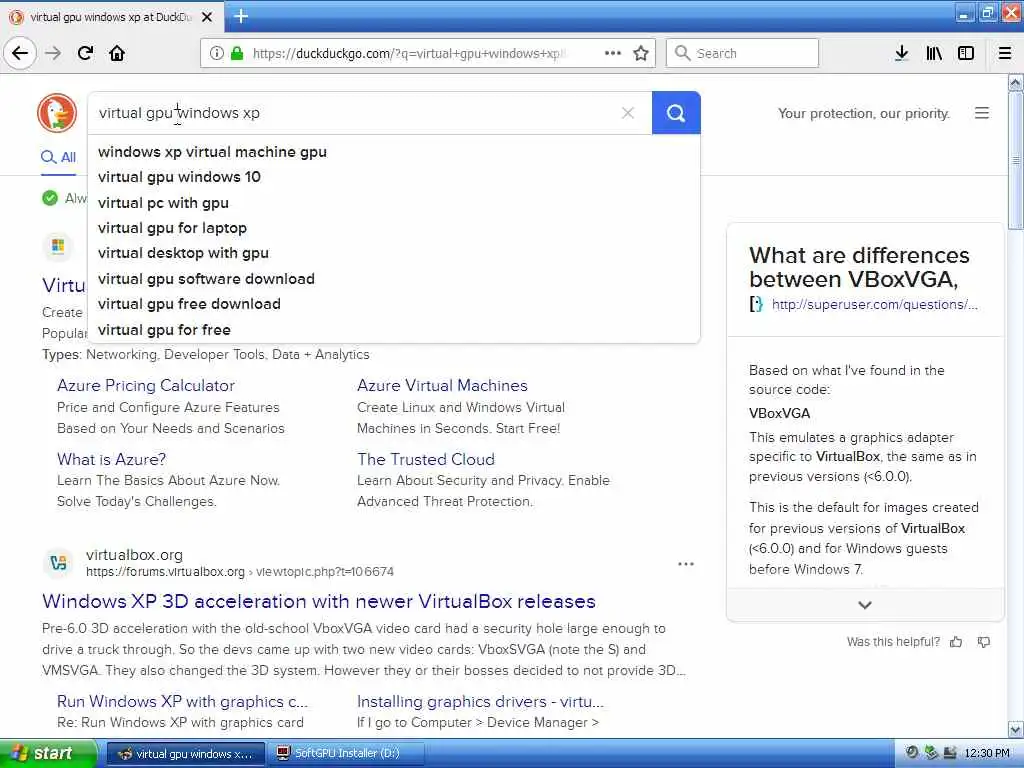Viewport: 1024px width, 768px height.
Task: Open Azure Virtual Machines link
Action: [442, 385]
